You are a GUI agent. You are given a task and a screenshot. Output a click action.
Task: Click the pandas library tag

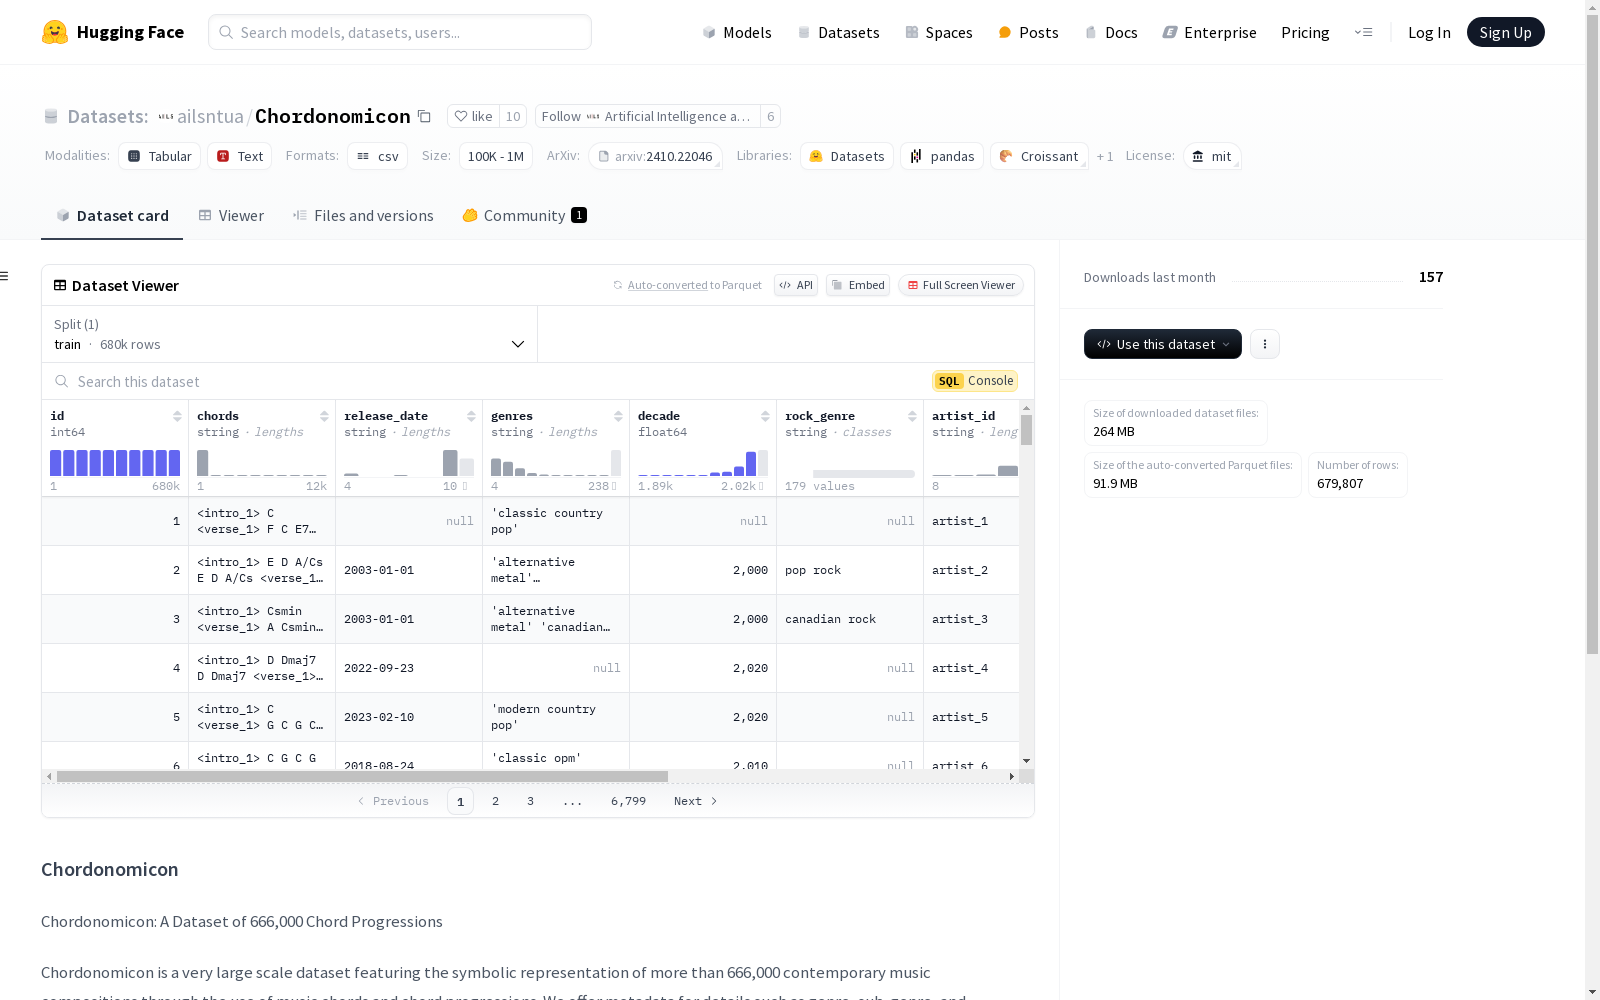[942, 156]
